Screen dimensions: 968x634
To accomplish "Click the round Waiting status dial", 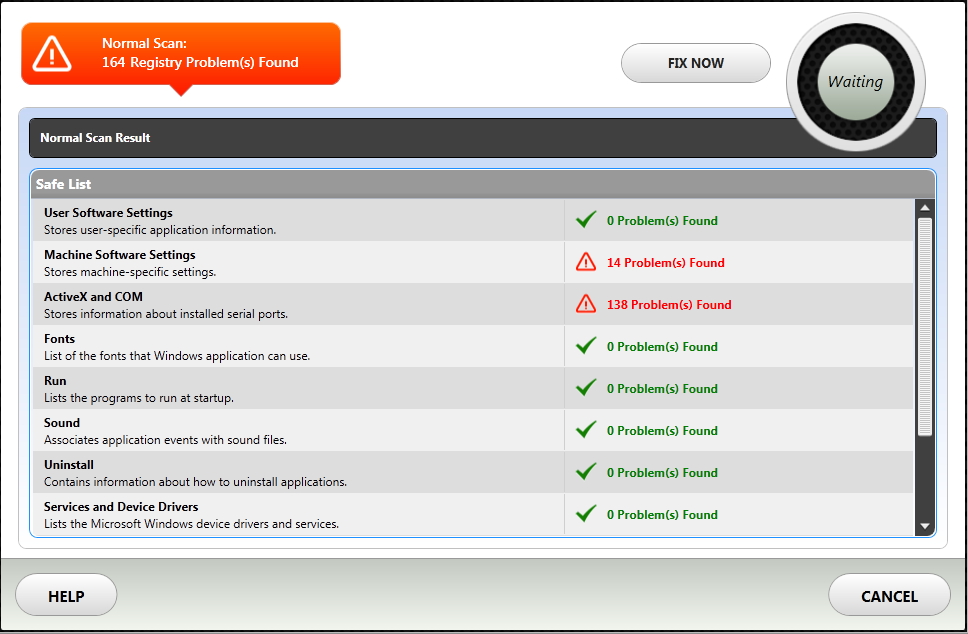I will (855, 82).
